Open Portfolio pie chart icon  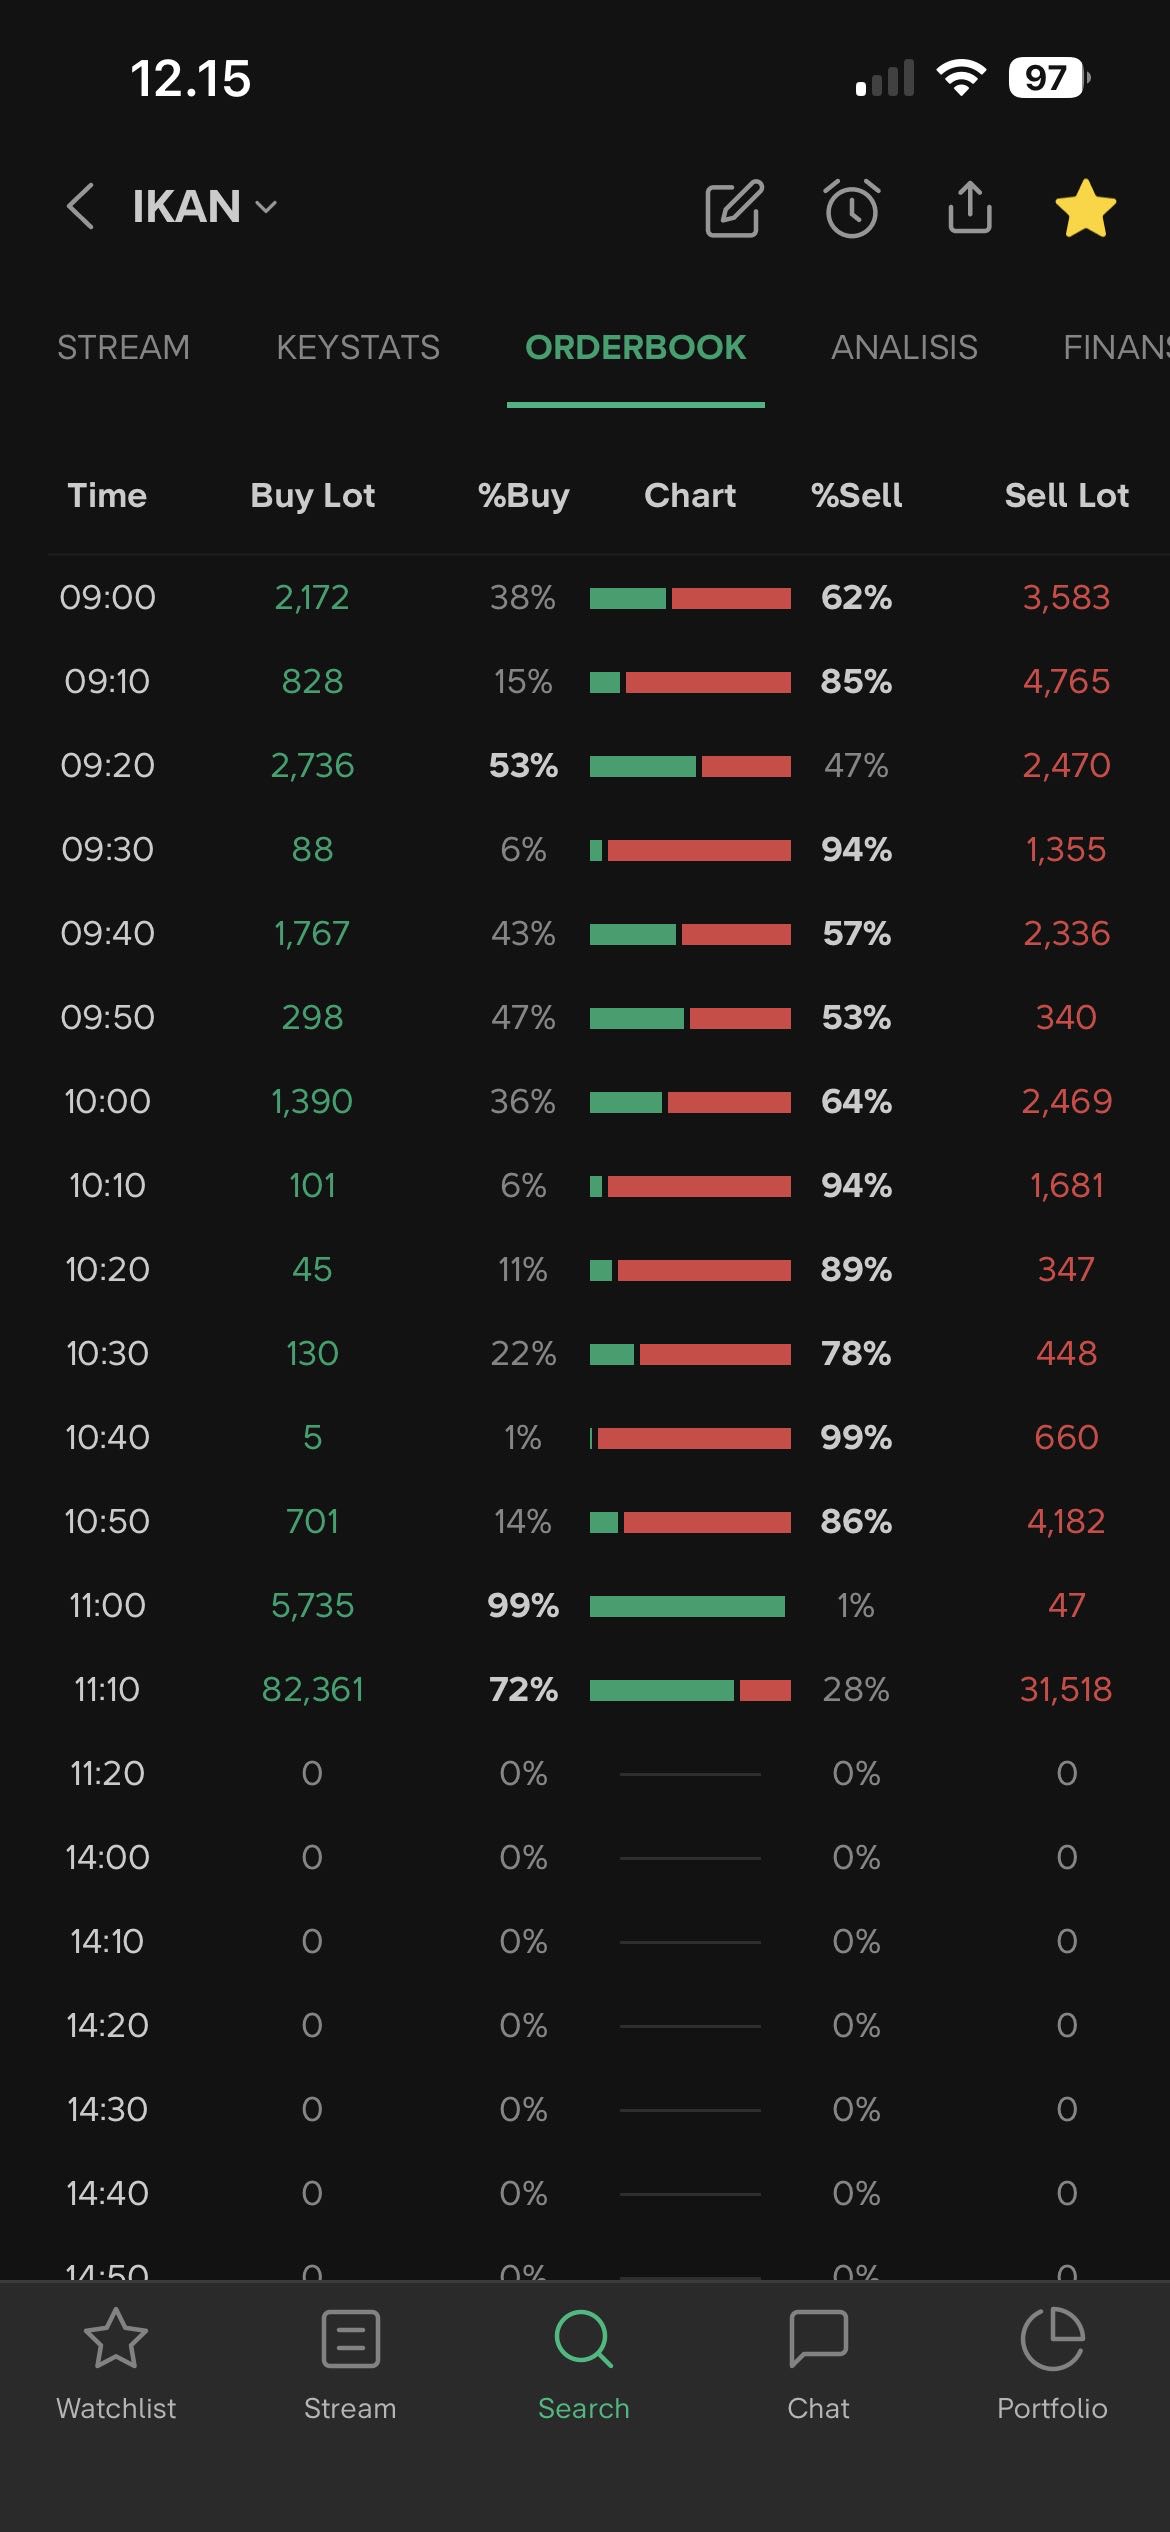coord(1052,2342)
